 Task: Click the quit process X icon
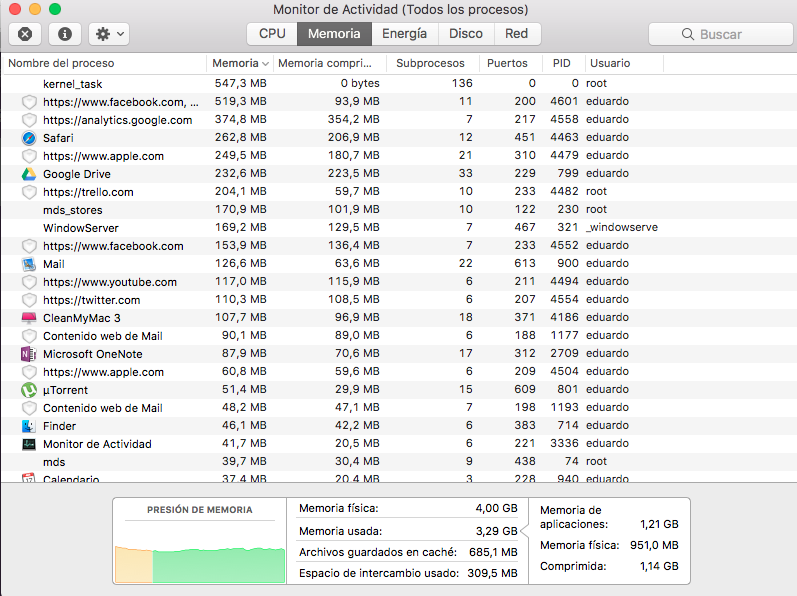tap(25, 34)
